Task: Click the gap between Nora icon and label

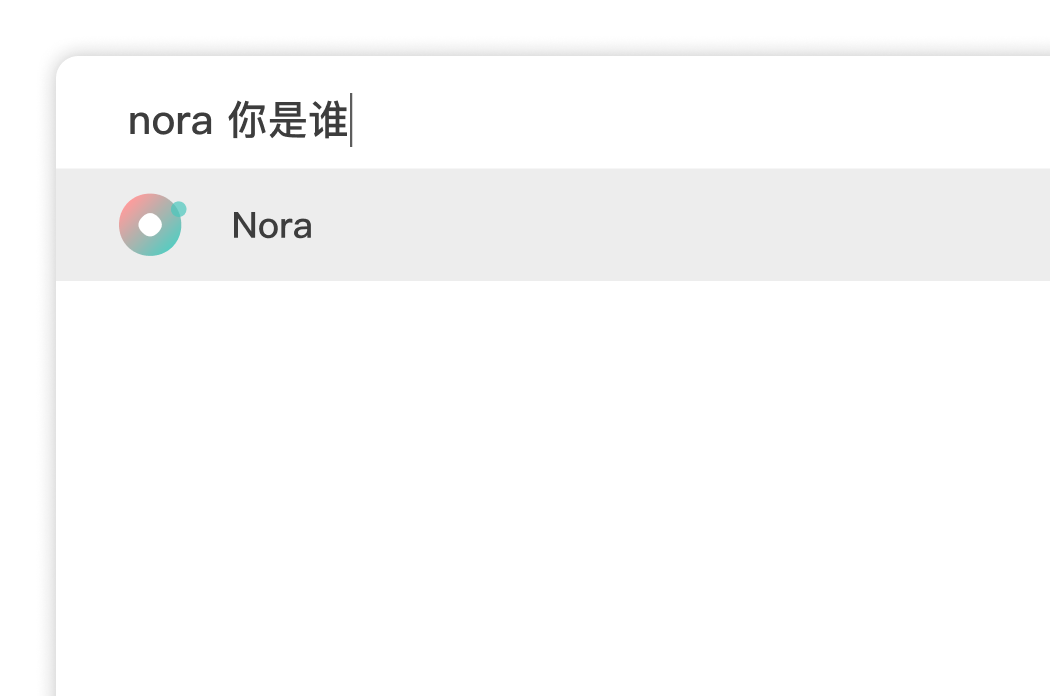Action: click(210, 225)
